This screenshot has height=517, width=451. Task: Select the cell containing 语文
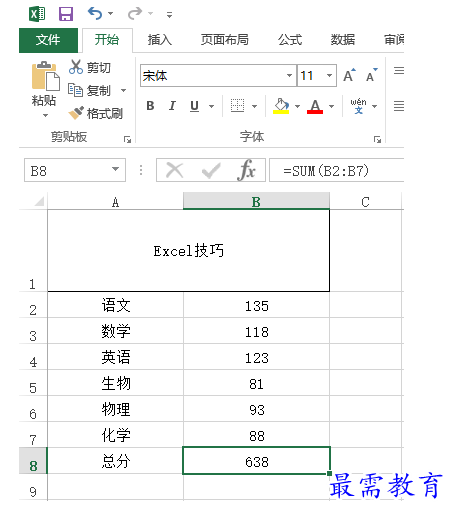click(x=115, y=305)
